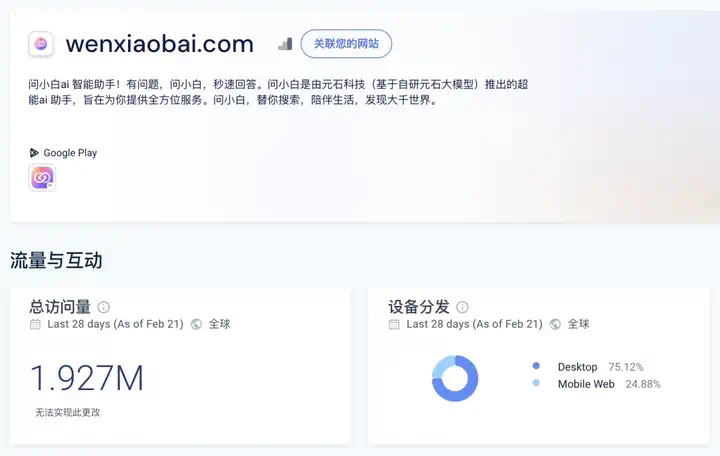720x456 pixels.
Task: Click the Mobile Web legend color dot
Action: (536, 383)
